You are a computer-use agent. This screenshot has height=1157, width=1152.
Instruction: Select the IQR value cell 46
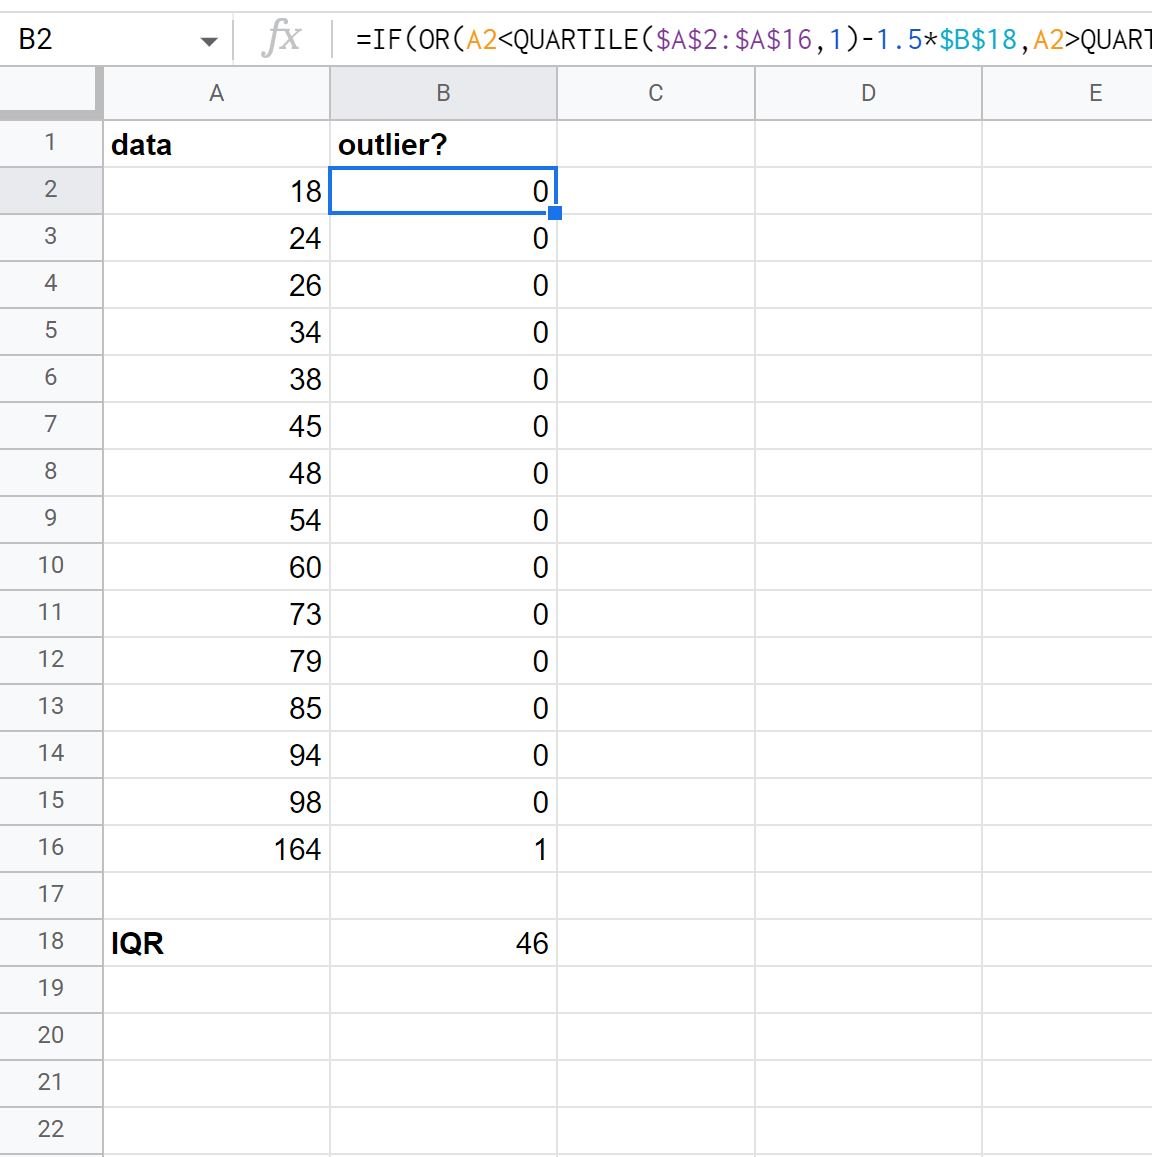(x=443, y=942)
